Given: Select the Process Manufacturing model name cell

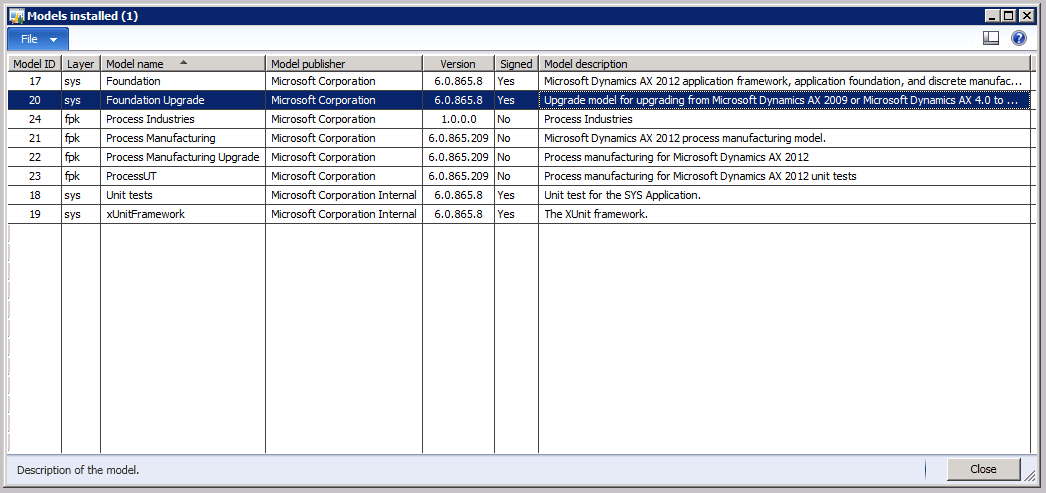Looking at the screenshot, I should tap(183, 138).
